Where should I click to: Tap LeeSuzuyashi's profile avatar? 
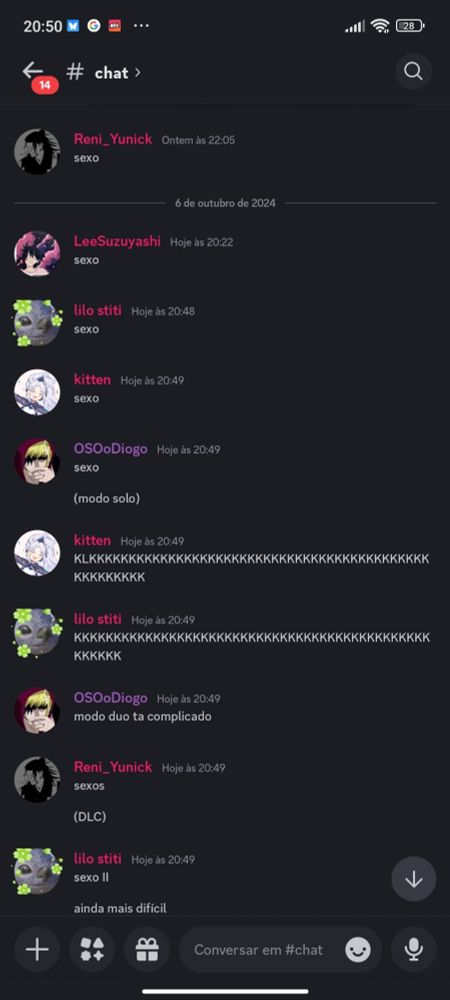tap(37, 253)
